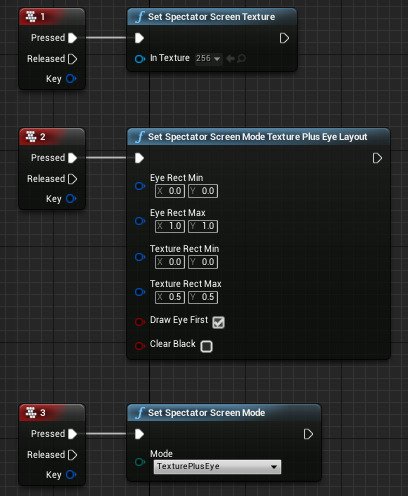Click input exec pin of Set Spectator Screen Texture

coord(139,38)
